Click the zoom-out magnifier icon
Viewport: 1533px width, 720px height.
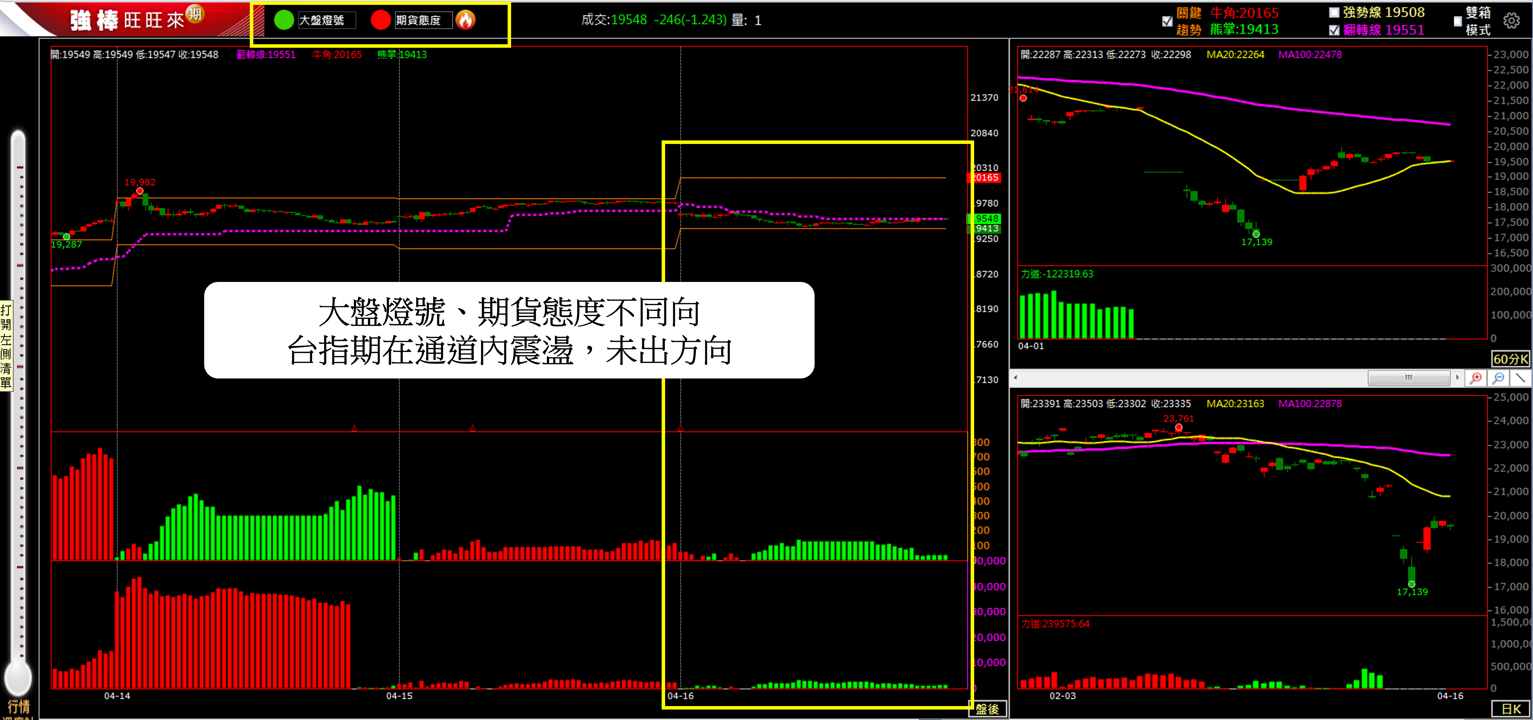(x=1498, y=379)
